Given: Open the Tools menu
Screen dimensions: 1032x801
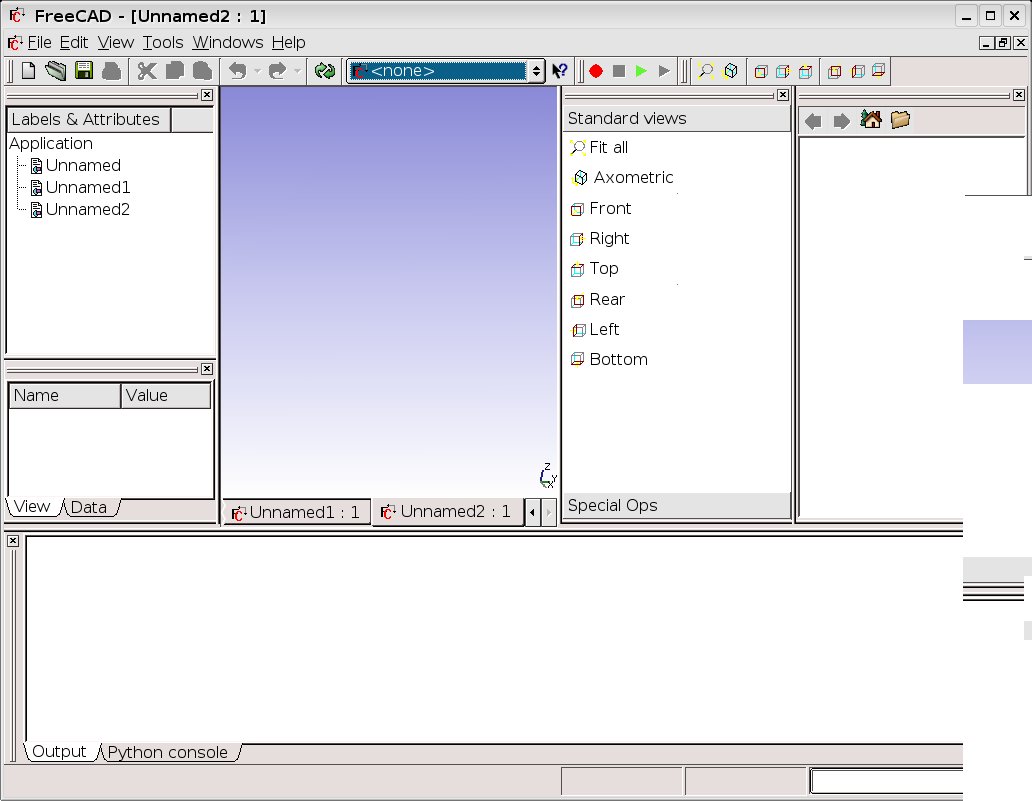Looking at the screenshot, I should tap(162, 42).
